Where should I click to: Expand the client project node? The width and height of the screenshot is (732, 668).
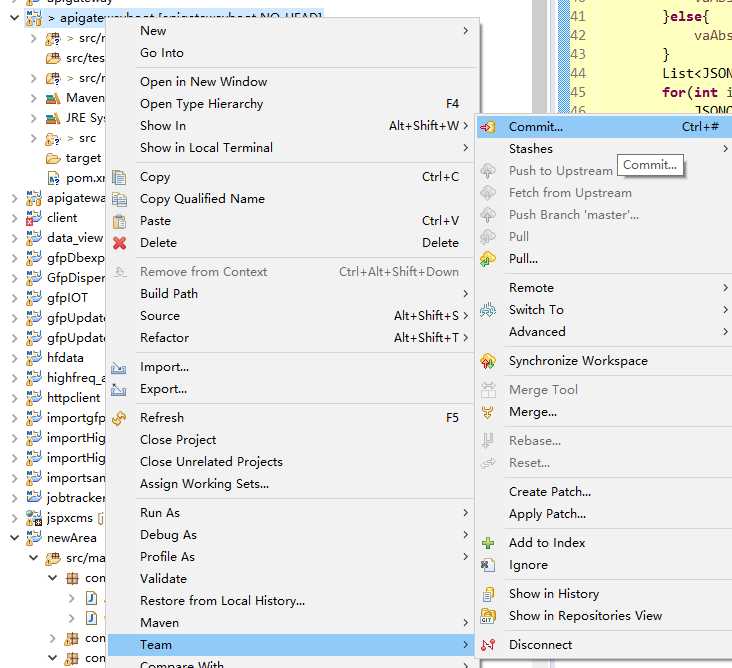coord(14,218)
